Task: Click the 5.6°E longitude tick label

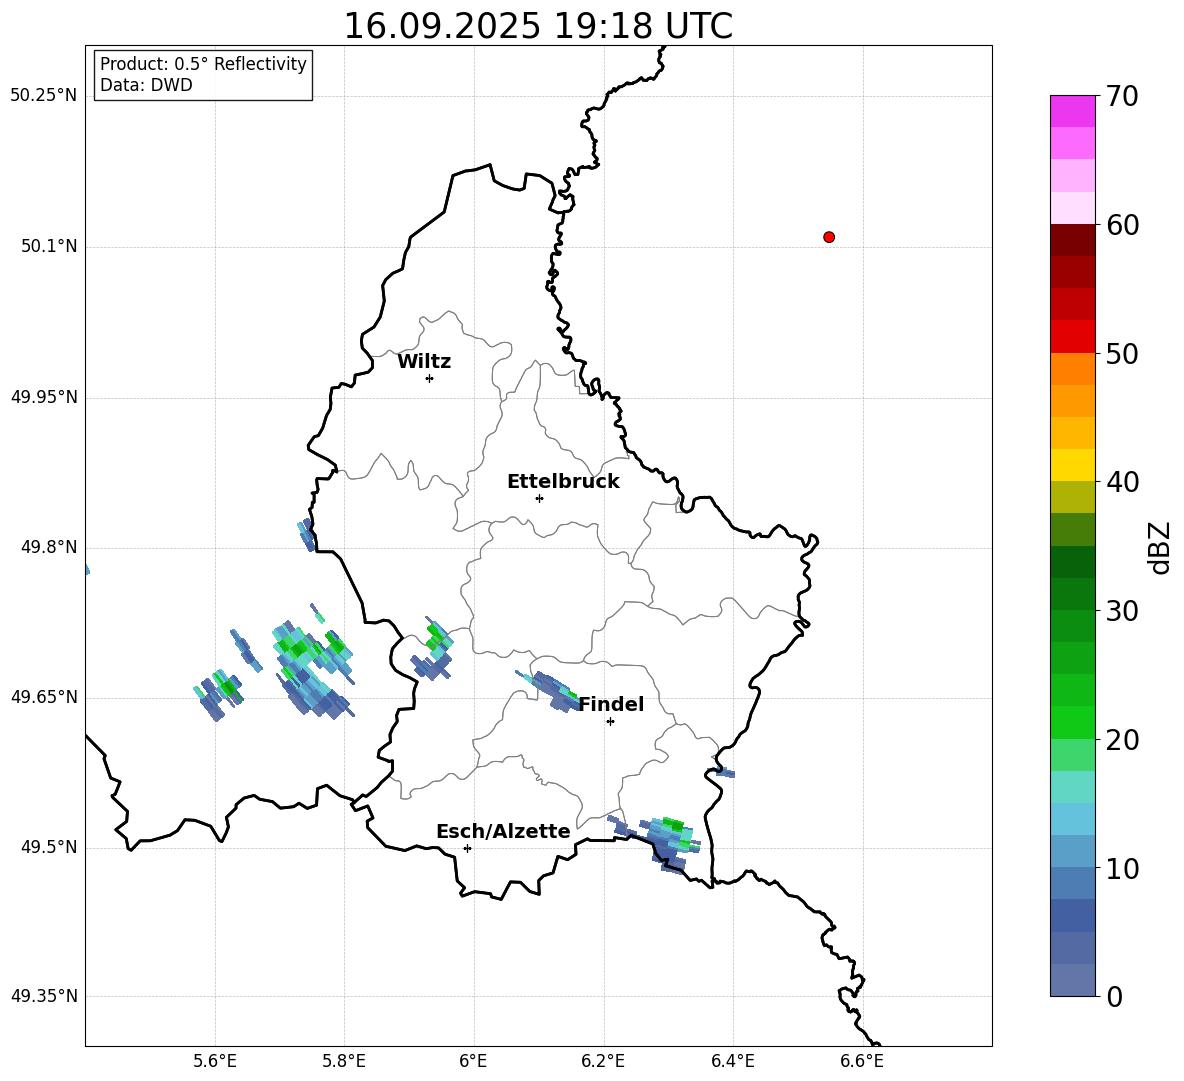Action: click(215, 1061)
